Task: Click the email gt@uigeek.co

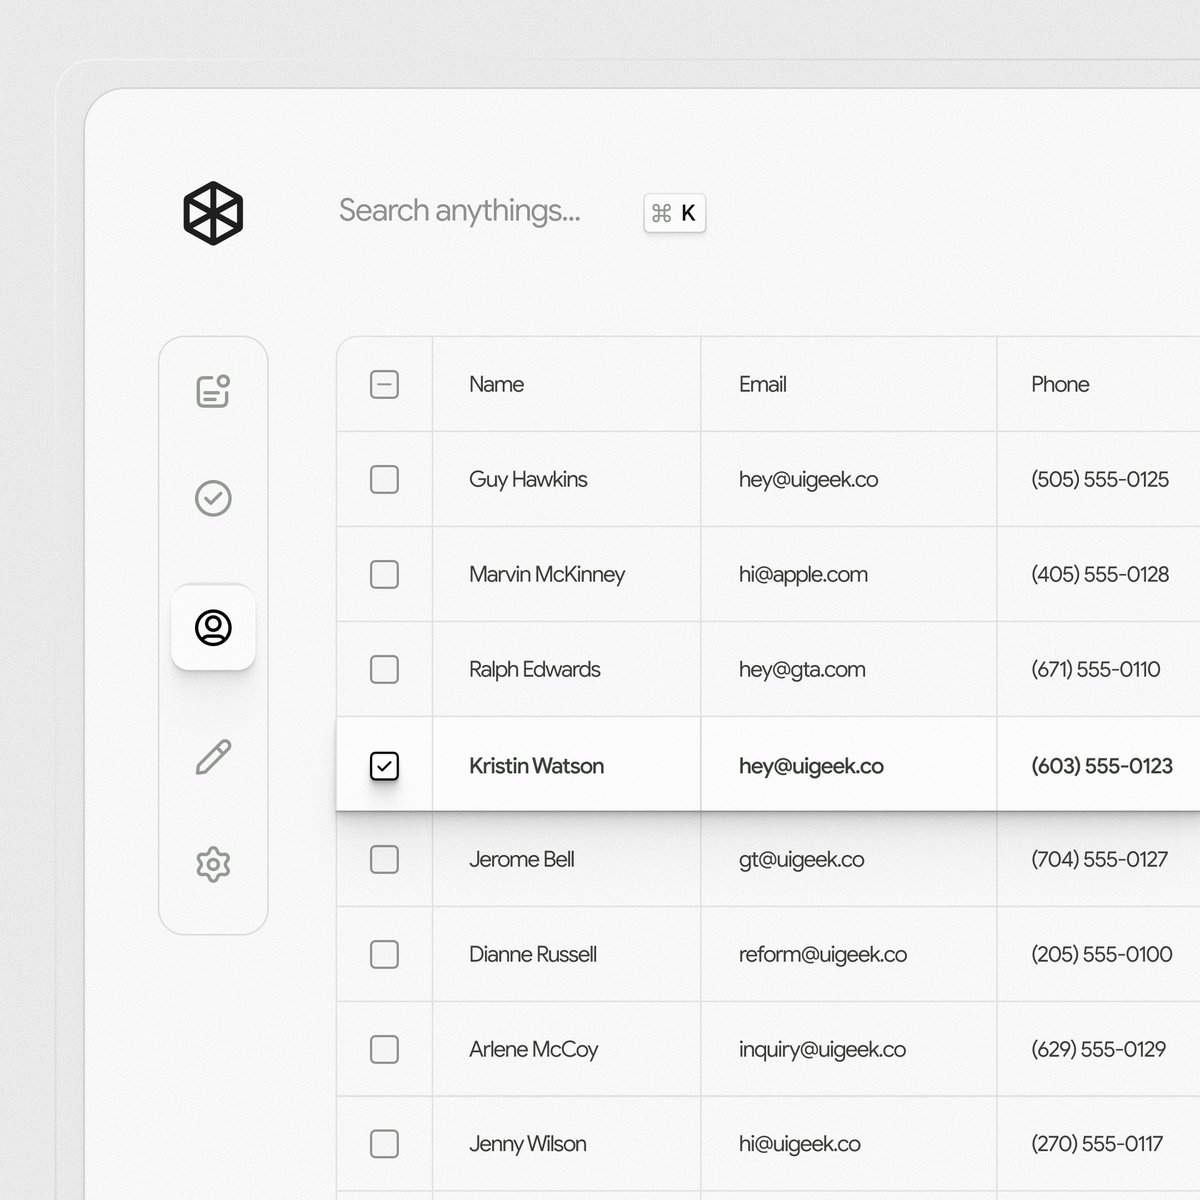Action: click(802, 860)
